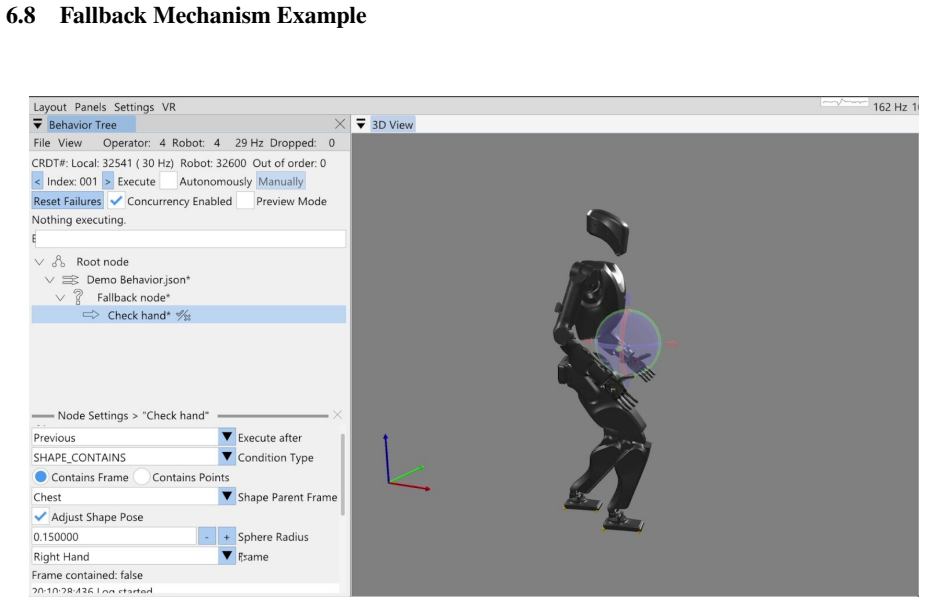Select the 3D View panel tab

[392, 124]
